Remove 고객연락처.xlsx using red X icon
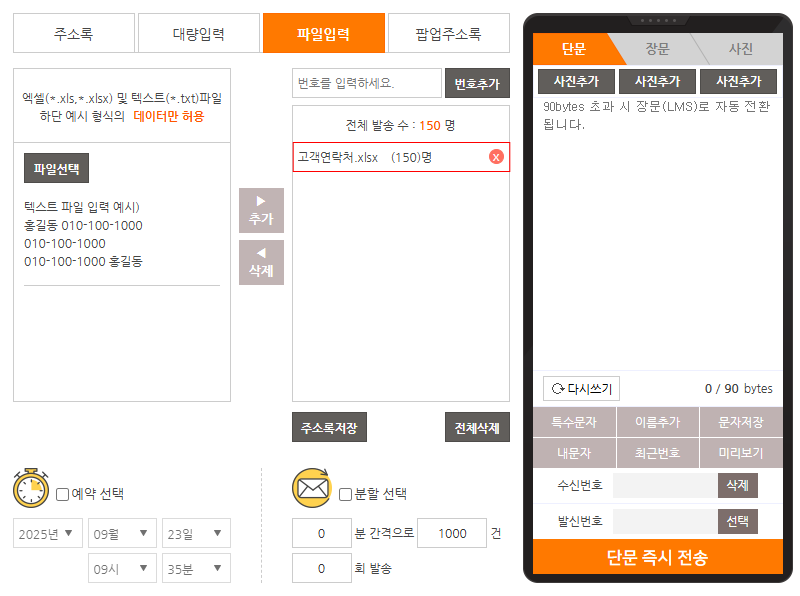 (x=496, y=157)
